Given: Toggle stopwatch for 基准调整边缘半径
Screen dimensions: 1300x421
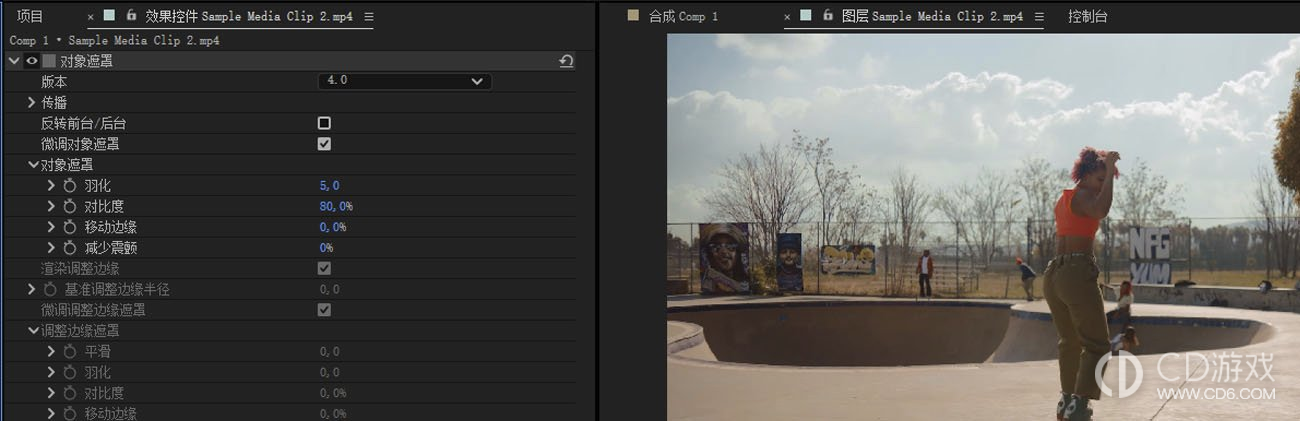Looking at the screenshot, I should 50,289.
